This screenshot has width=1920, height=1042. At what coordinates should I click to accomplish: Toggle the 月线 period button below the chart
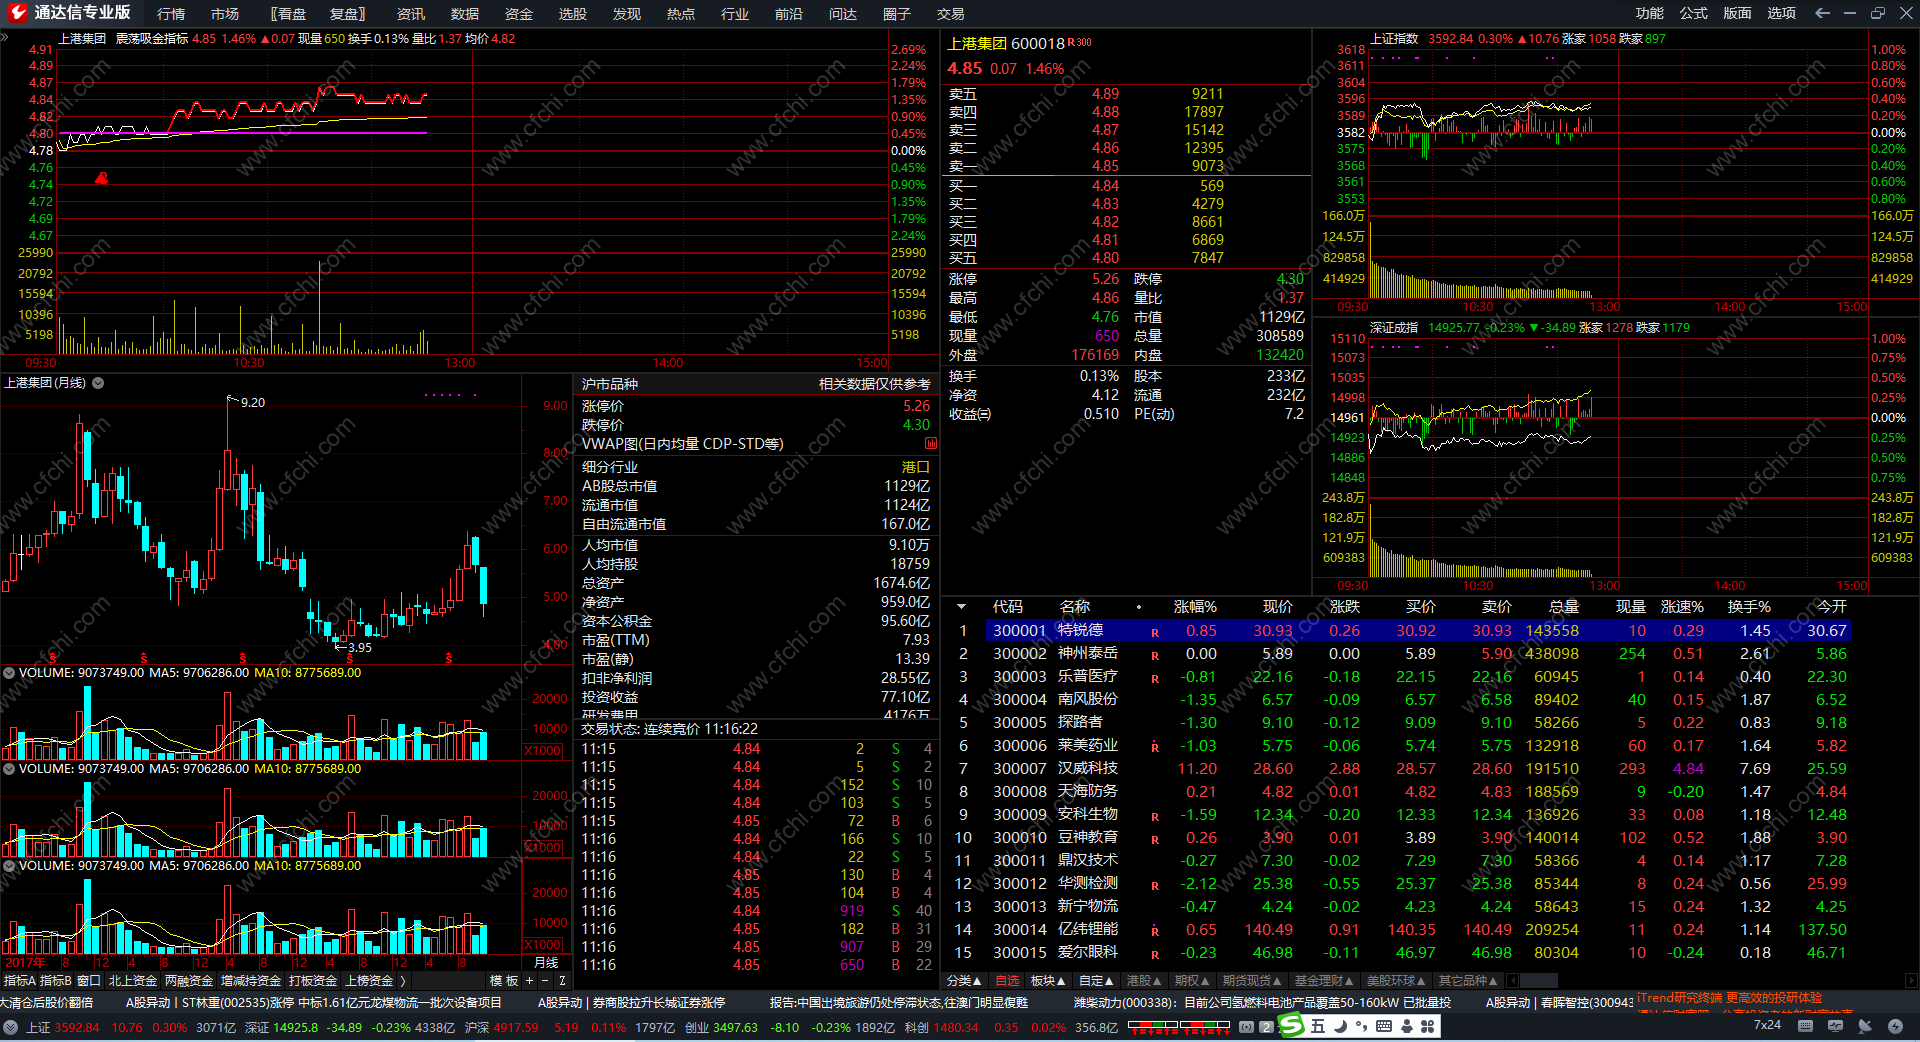click(546, 963)
